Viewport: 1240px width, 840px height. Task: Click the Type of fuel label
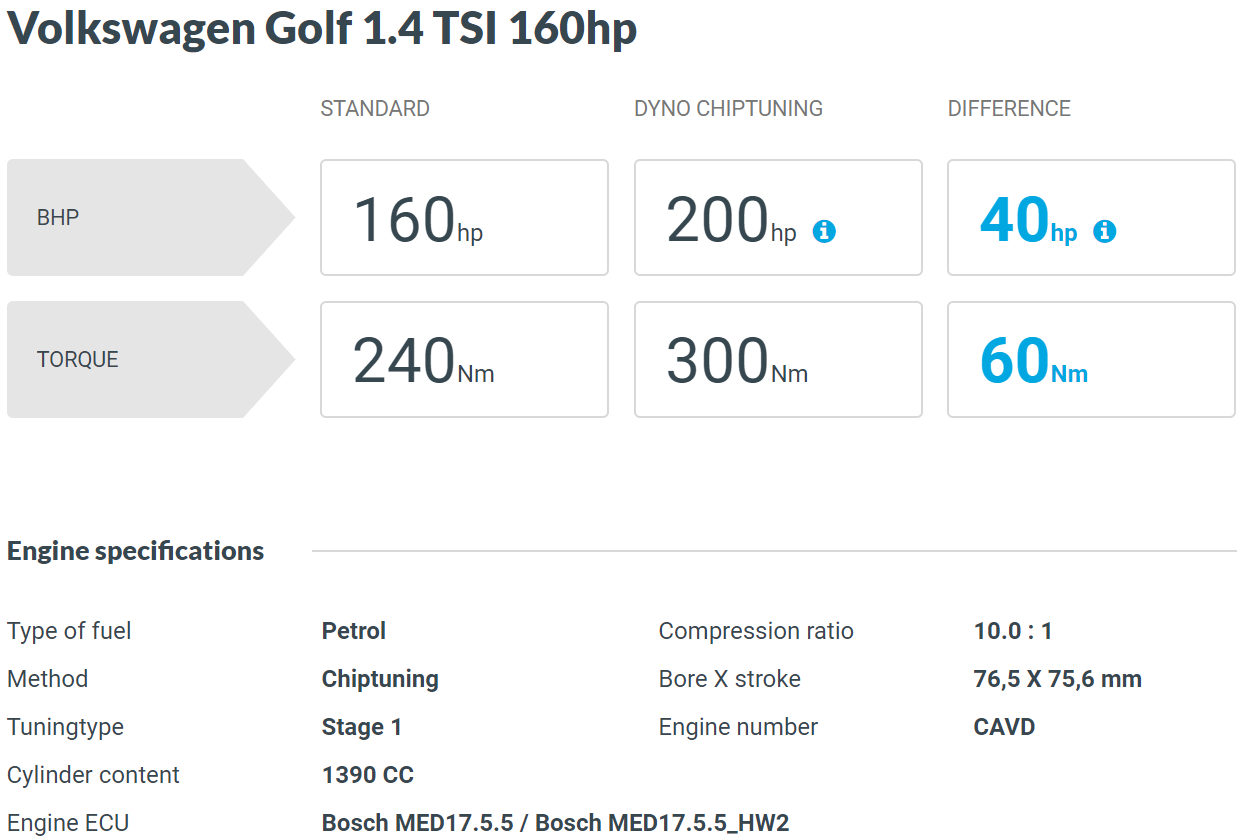69,631
